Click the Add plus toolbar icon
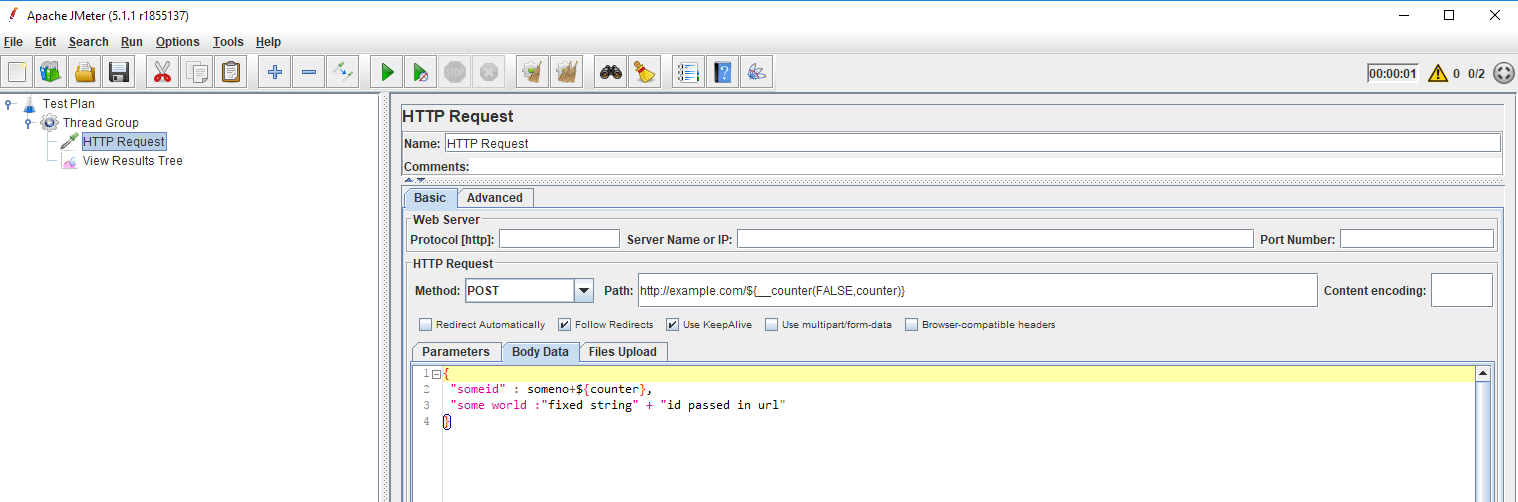This screenshot has width=1518, height=502. pyautogui.click(x=275, y=72)
